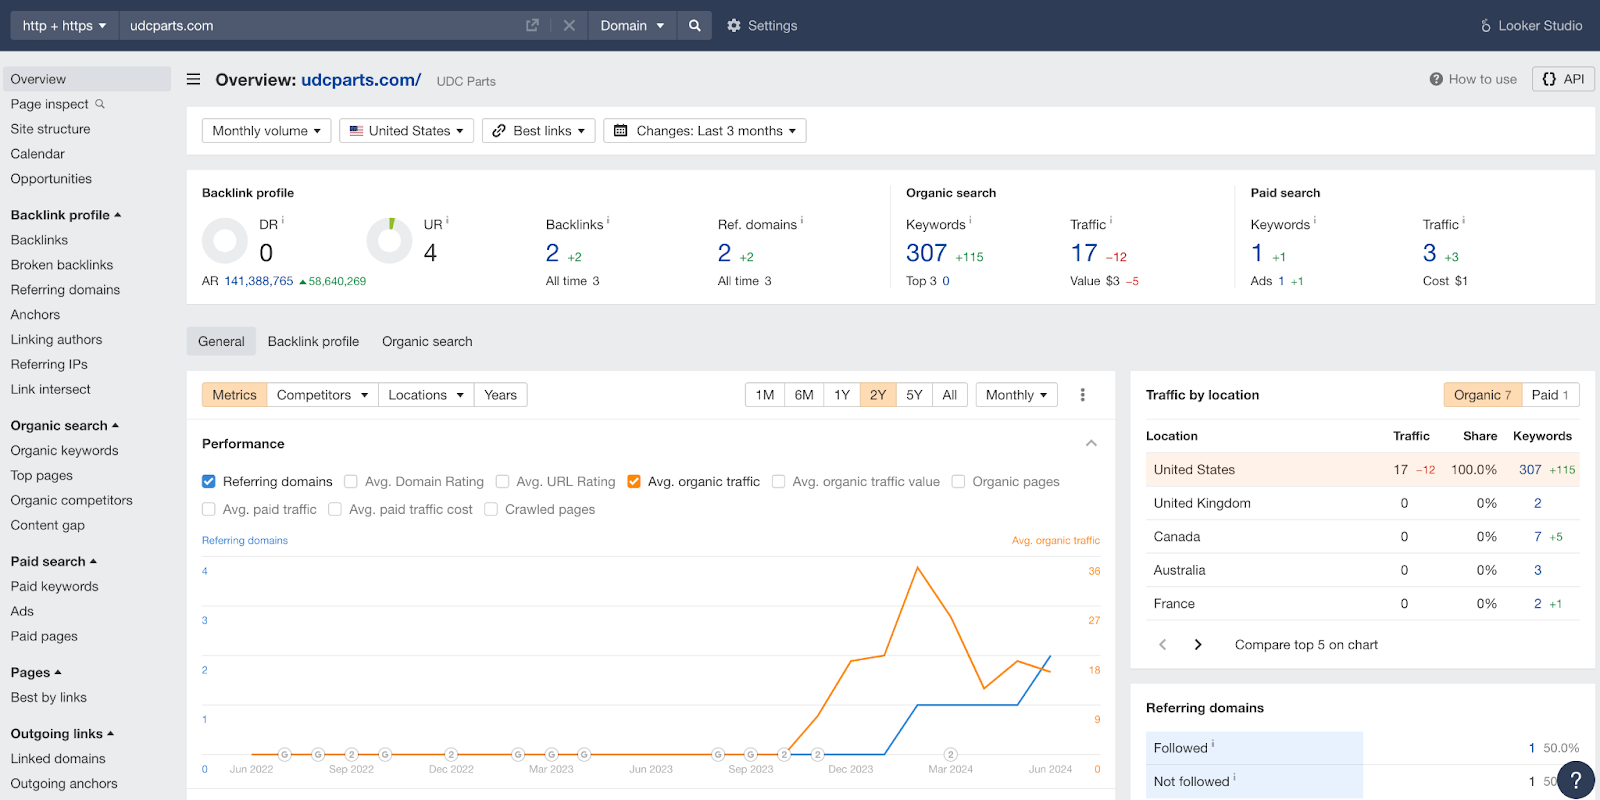The width and height of the screenshot is (1600, 800).
Task: Enable Avg. paid traffic cost checkbox
Action: tap(335, 510)
